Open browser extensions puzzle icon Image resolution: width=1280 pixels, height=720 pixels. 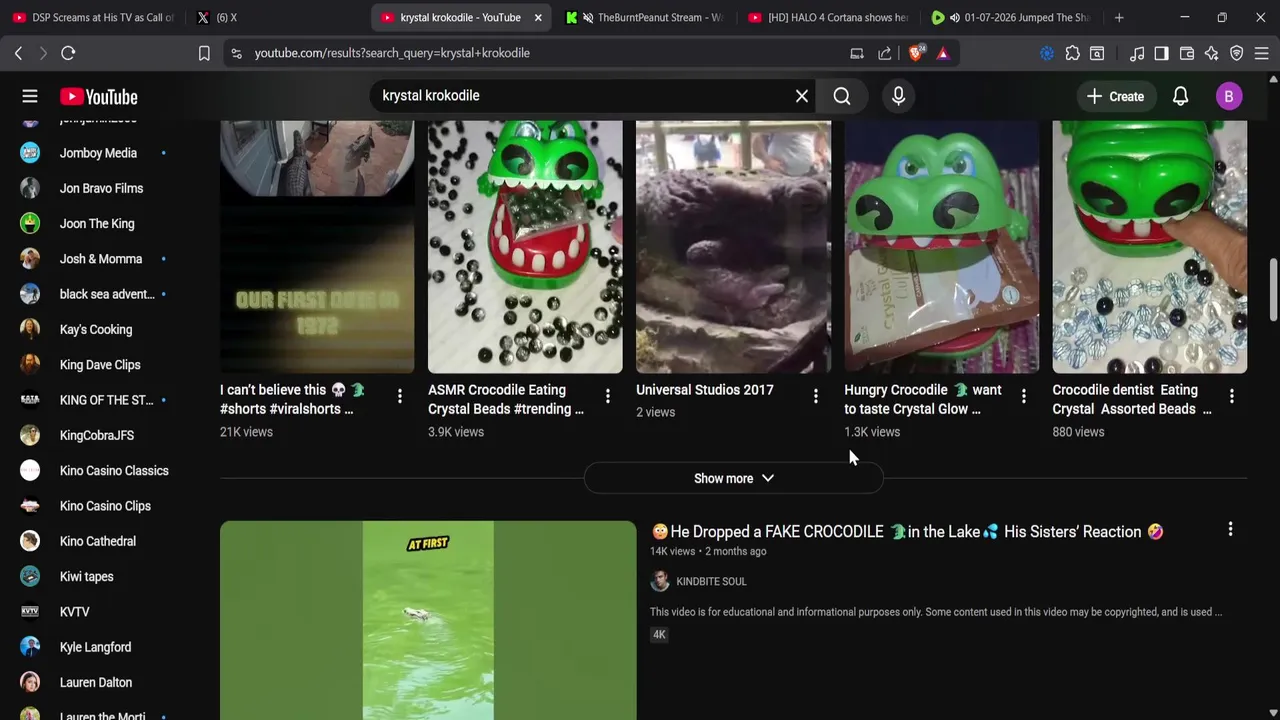tap(1072, 53)
